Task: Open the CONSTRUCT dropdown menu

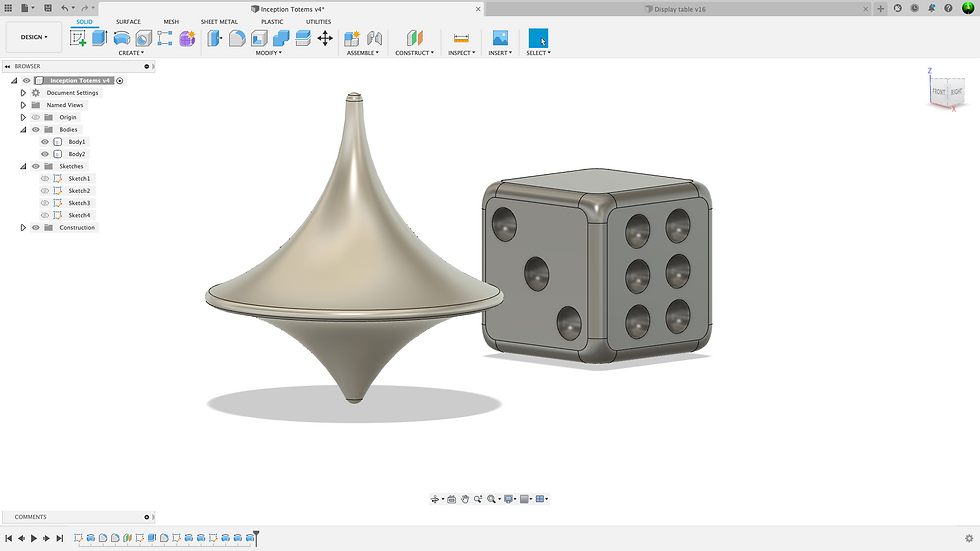Action: tap(414, 53)
